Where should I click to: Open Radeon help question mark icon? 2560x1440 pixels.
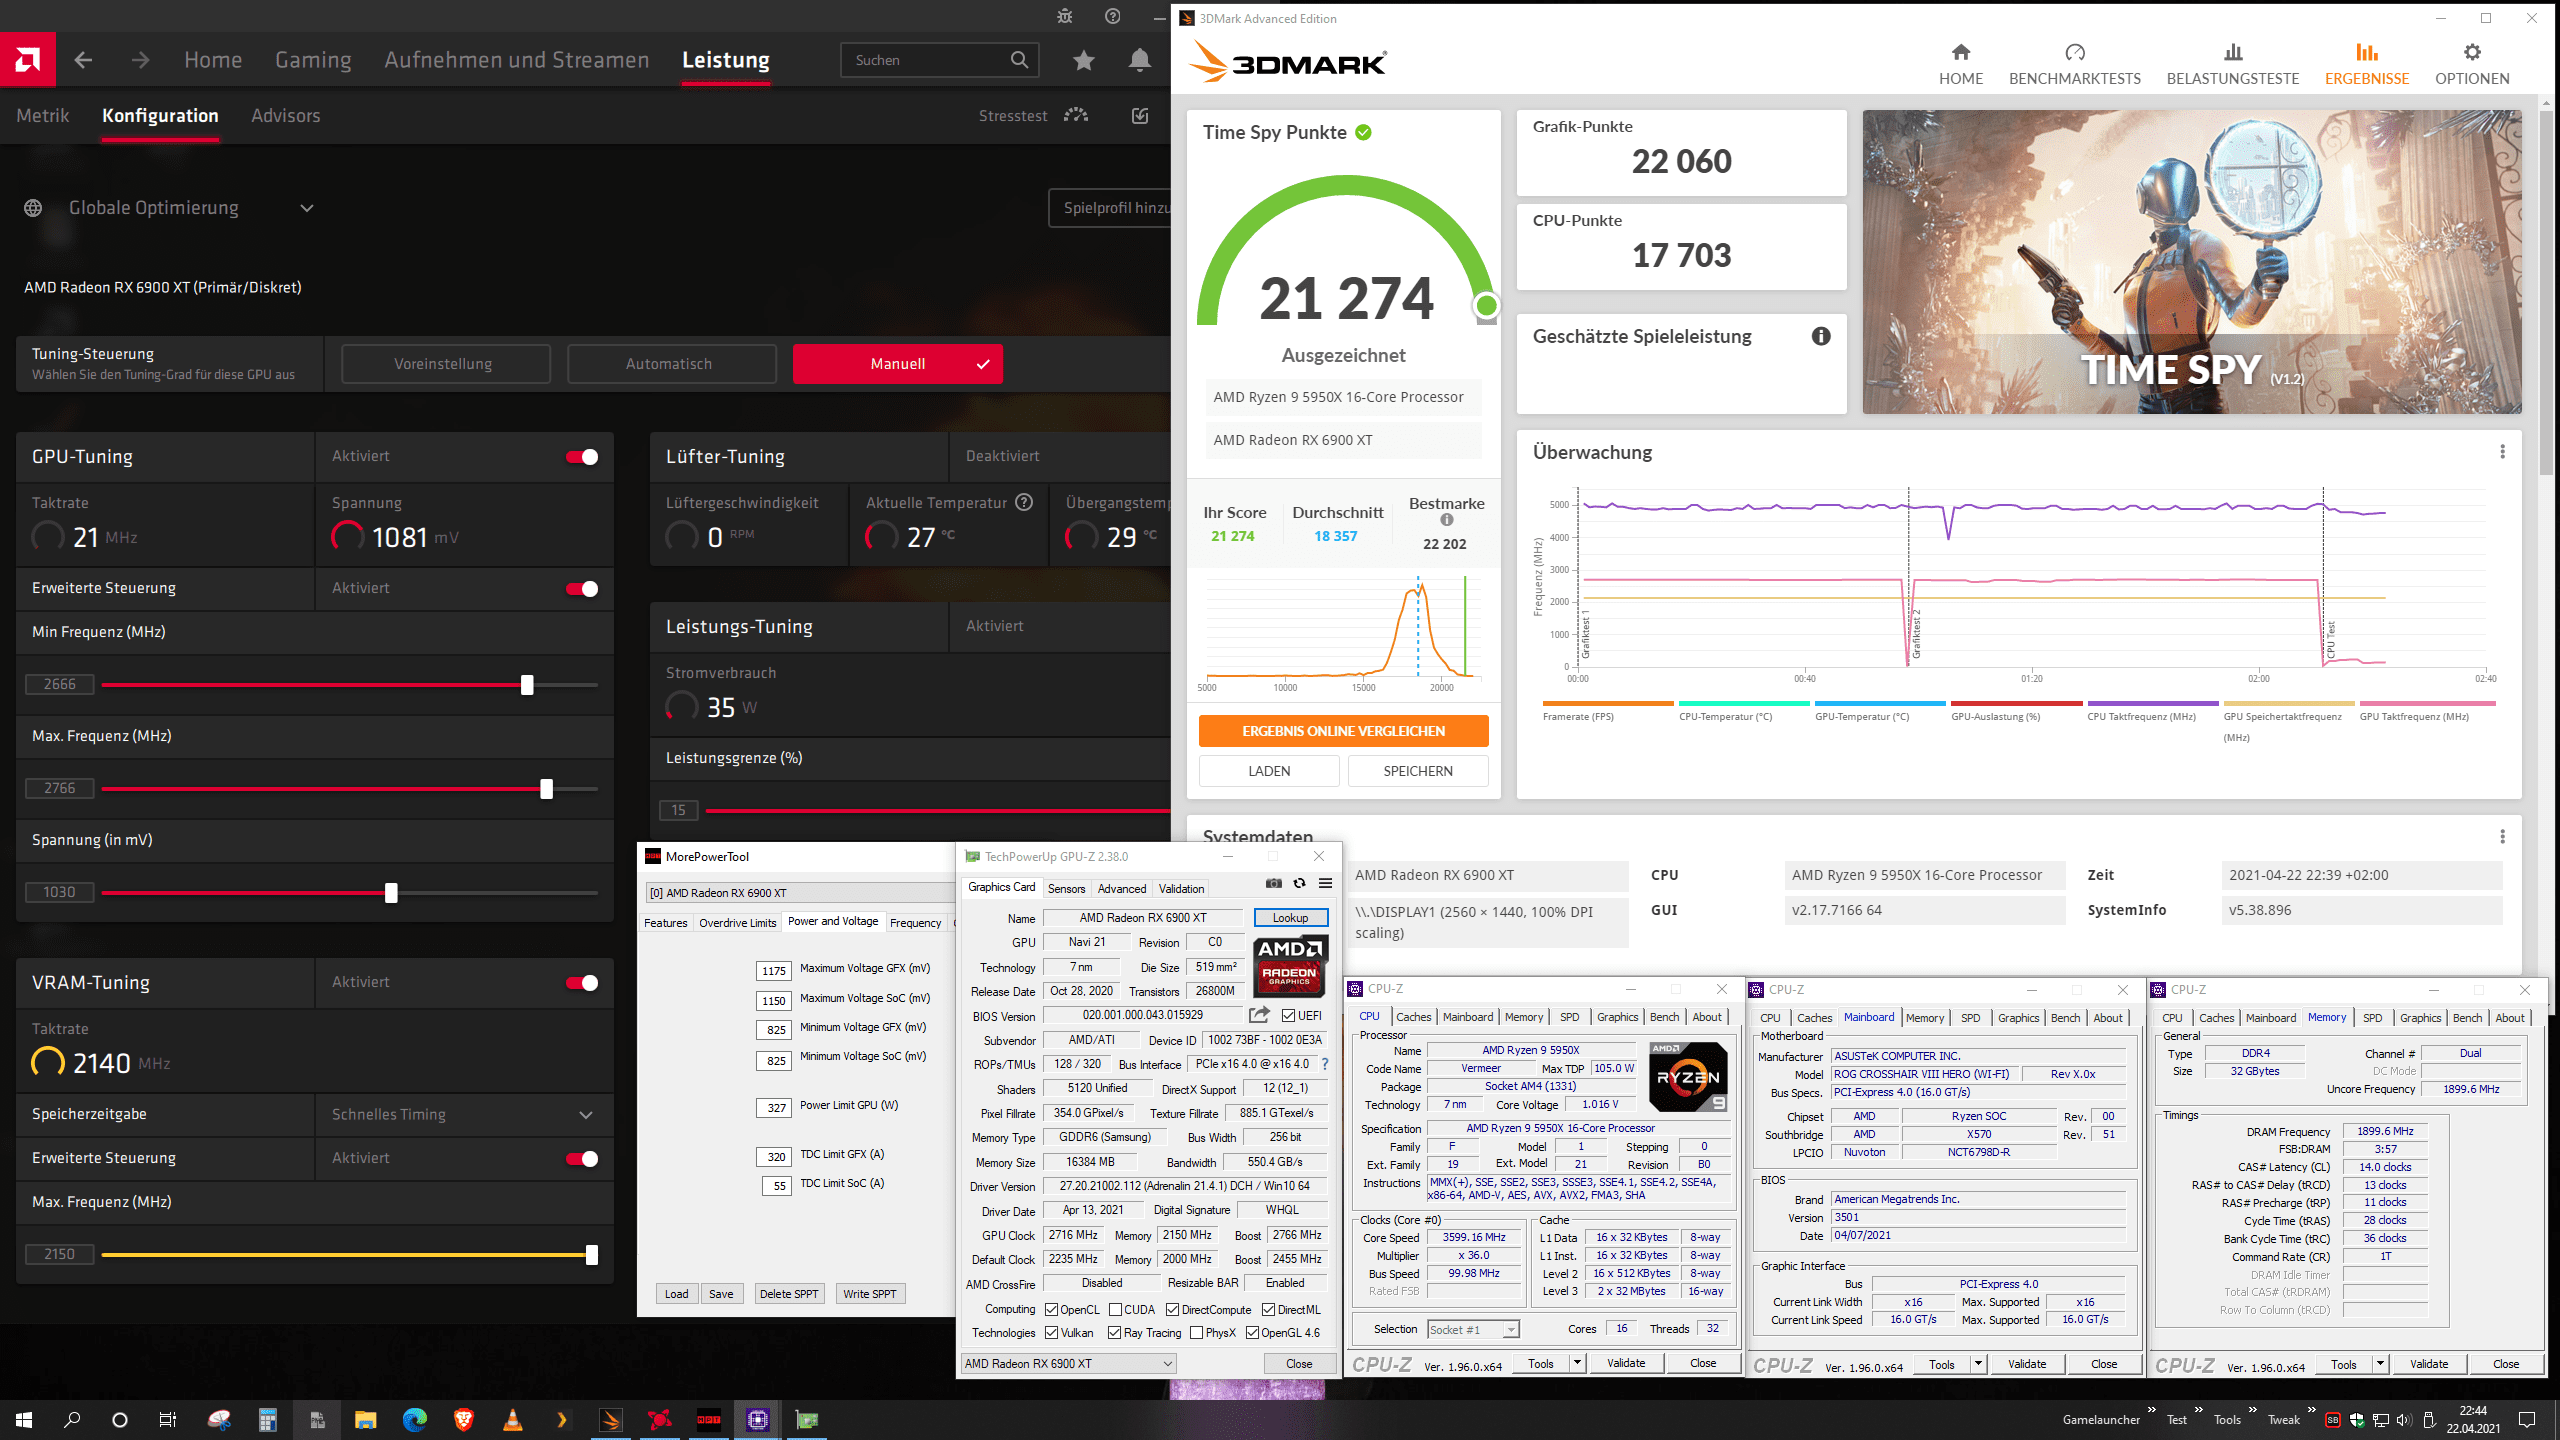pyautogui.click(x=1112, y=16)
